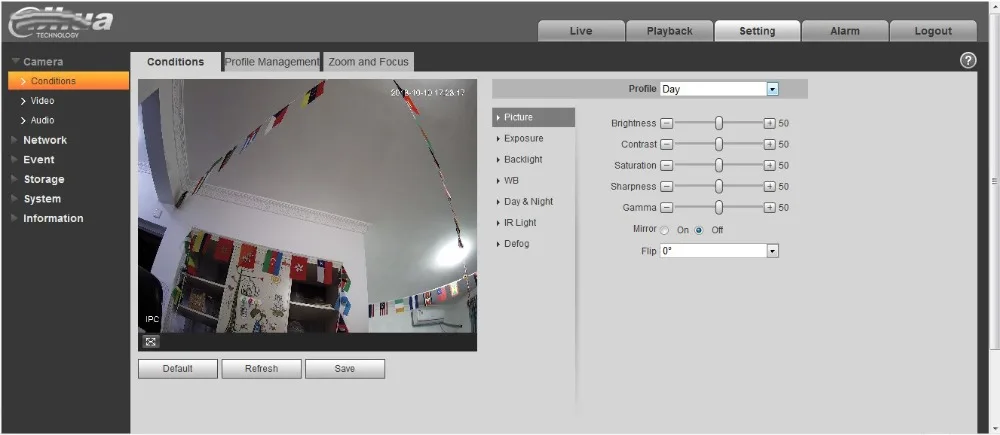1000x435 pixels.
Task: Click the Dahua Technology logo
Action: click(61, 24)
